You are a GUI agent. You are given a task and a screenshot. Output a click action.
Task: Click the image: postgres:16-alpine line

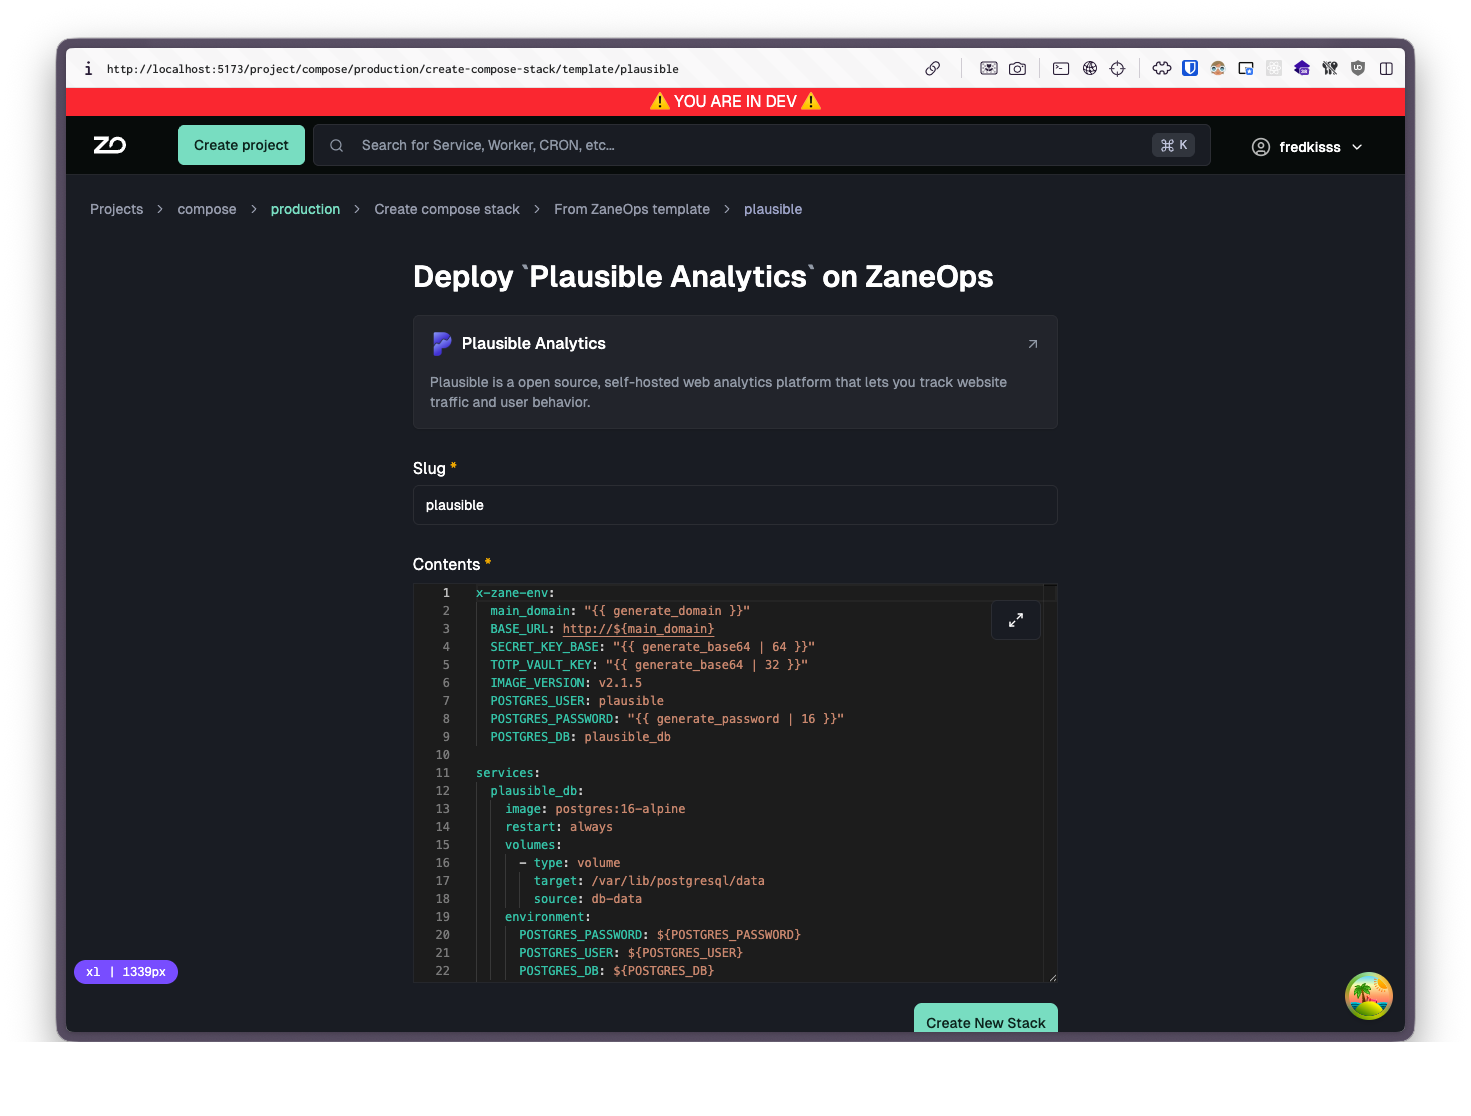pyautogui.click(x=595, y=809)
